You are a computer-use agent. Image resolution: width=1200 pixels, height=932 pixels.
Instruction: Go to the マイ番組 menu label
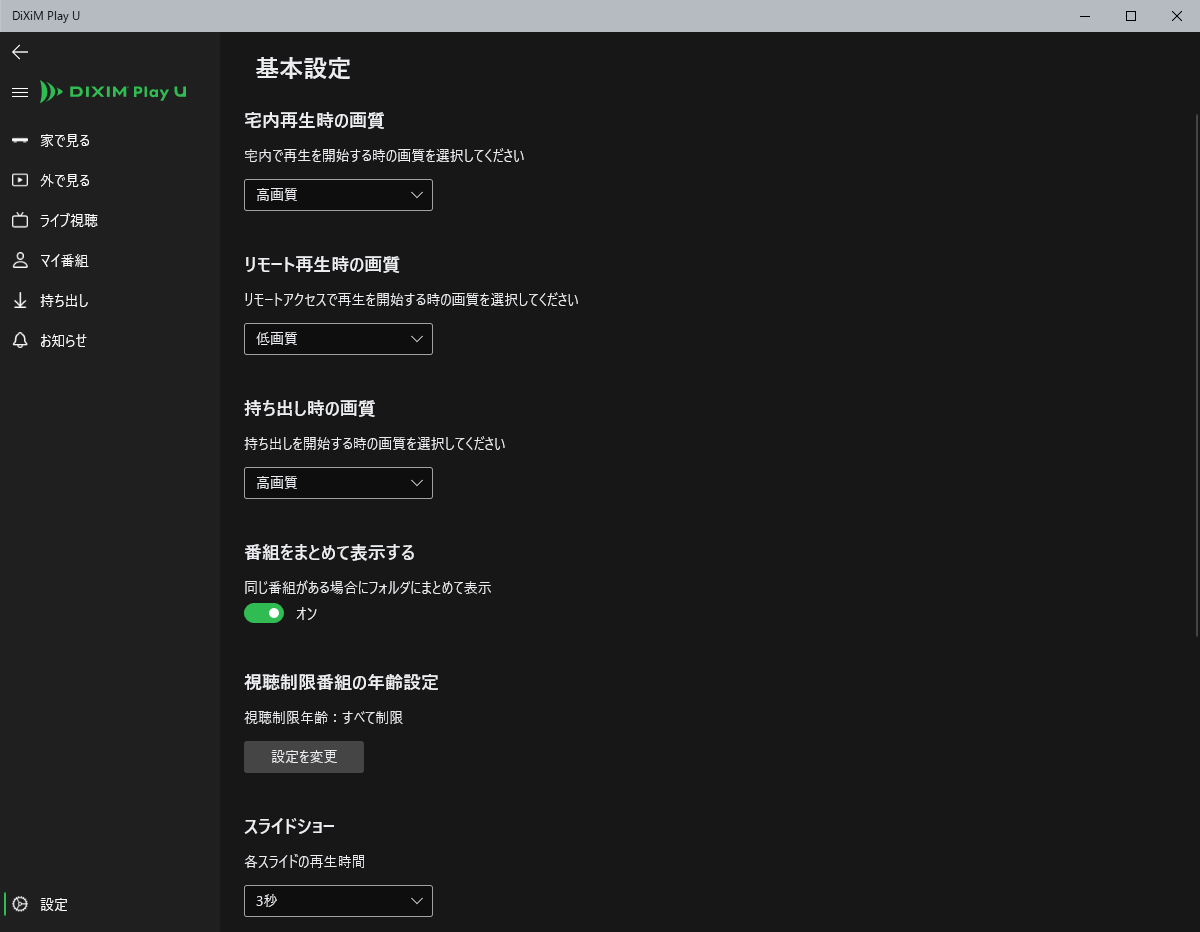coord(64,261)
